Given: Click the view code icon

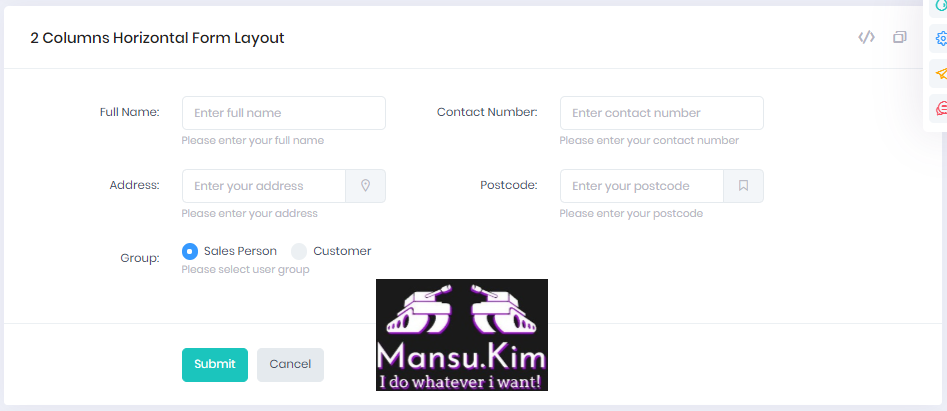Looking at the screenshot, I should point(866,38).
